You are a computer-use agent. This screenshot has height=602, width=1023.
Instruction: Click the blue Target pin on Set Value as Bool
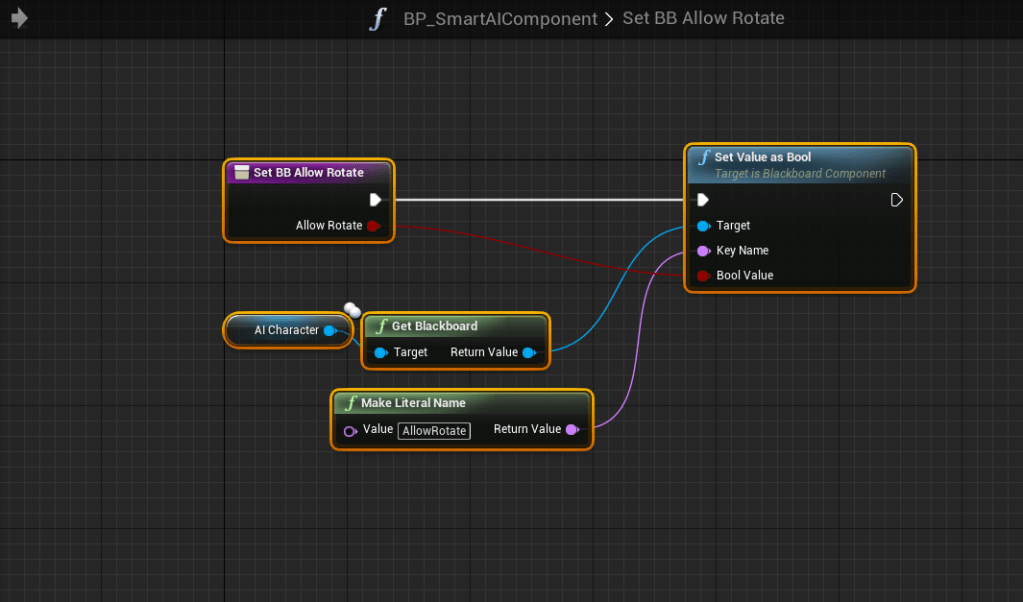pyautogui.click(x=703, y=226)
